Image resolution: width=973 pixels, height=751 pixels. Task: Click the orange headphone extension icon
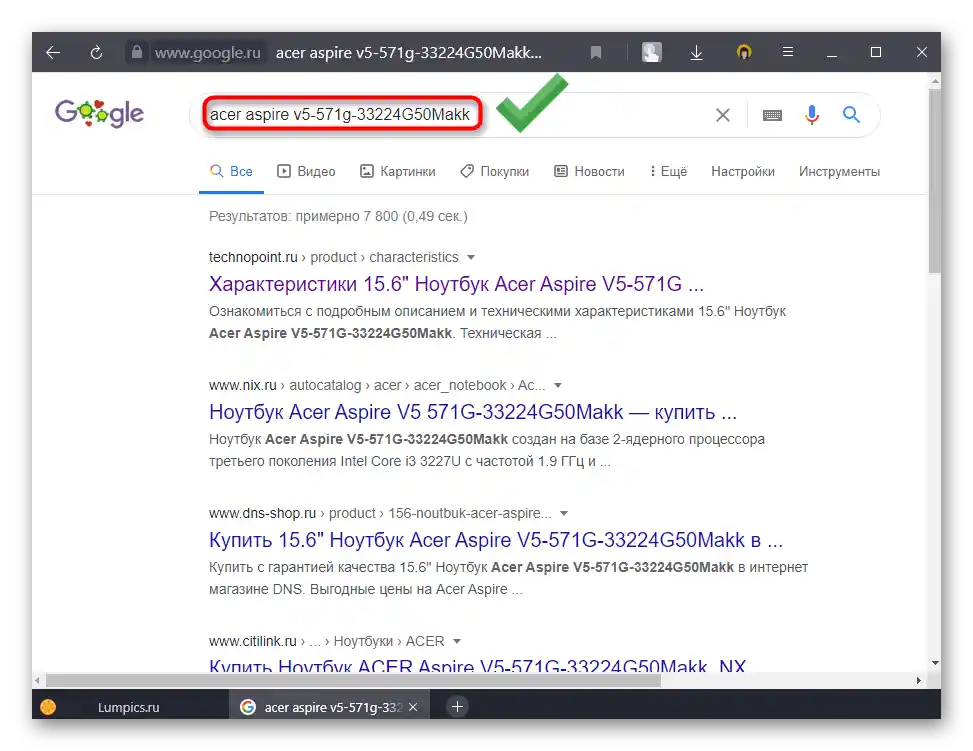click(744, 52)
